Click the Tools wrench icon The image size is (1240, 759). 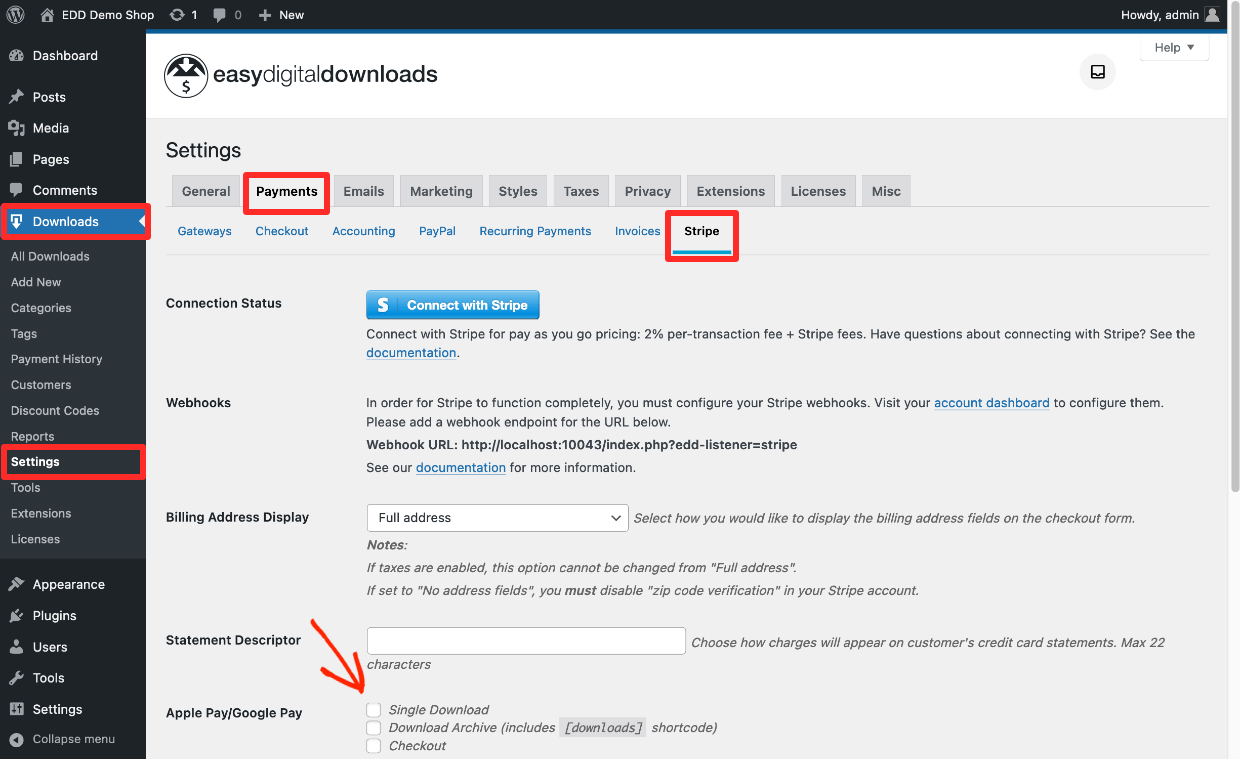coord(16,678)
